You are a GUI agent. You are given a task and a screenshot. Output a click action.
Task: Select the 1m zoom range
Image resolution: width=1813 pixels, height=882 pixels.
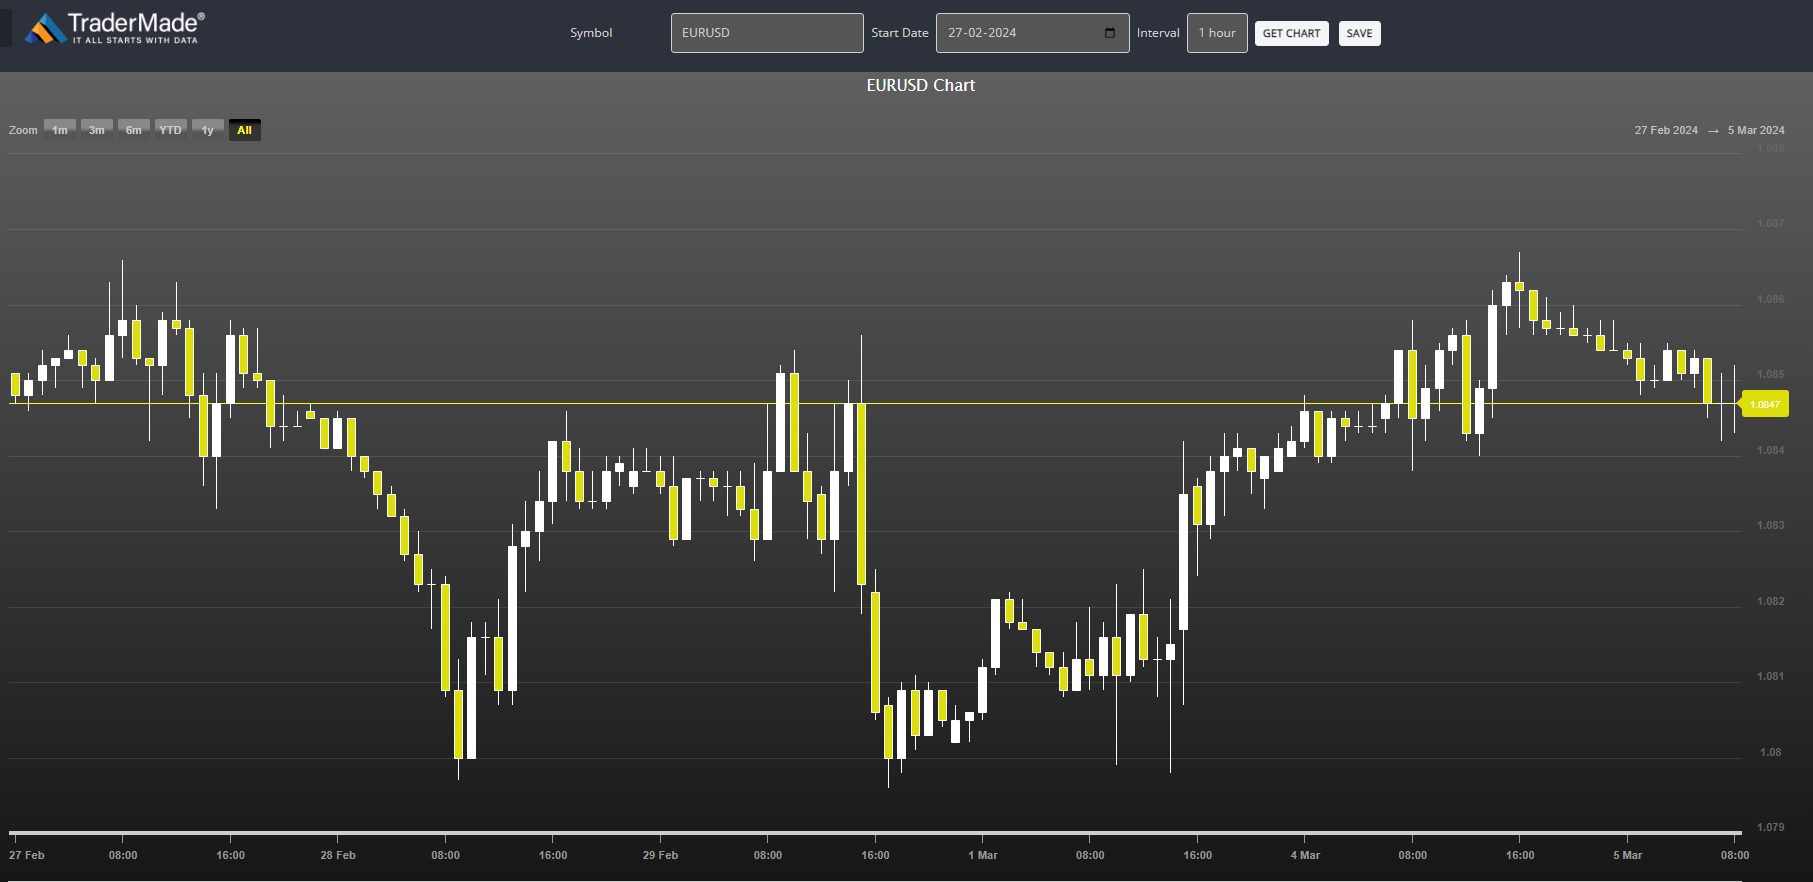[60, 130]
